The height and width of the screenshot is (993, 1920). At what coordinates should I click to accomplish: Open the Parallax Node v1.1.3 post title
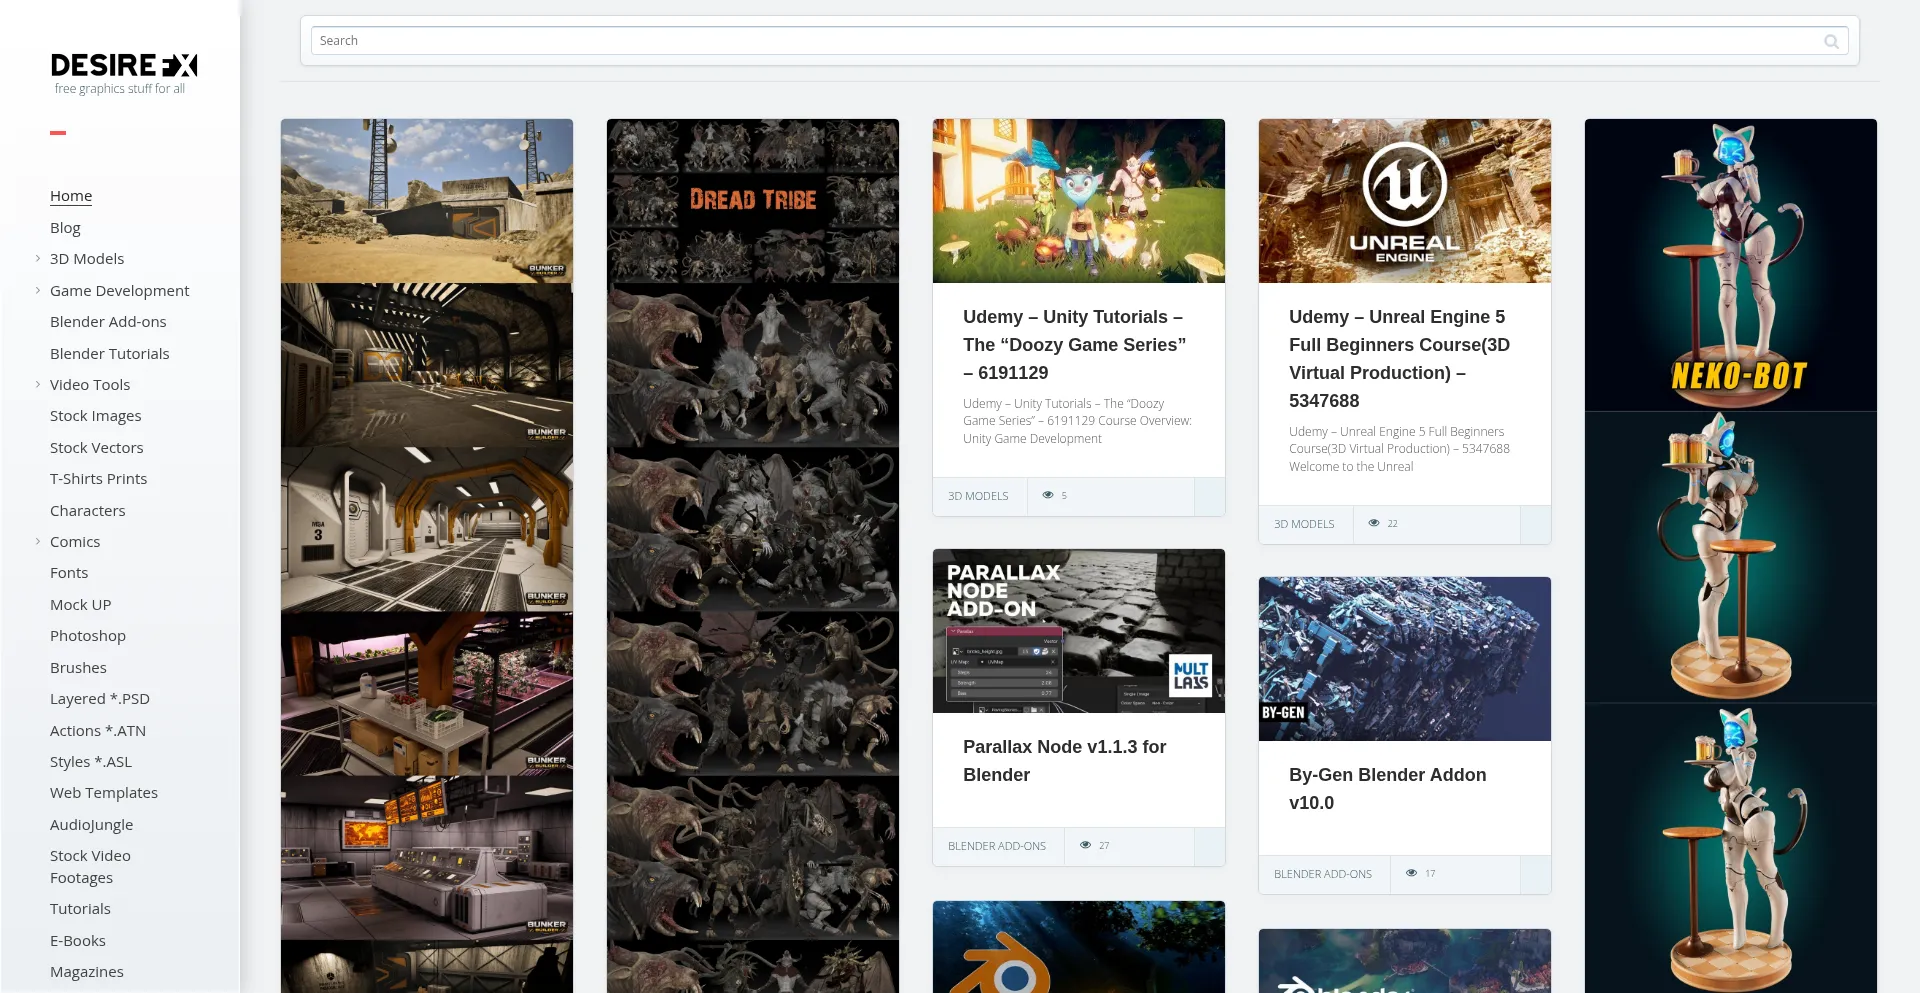(1065, 761)
